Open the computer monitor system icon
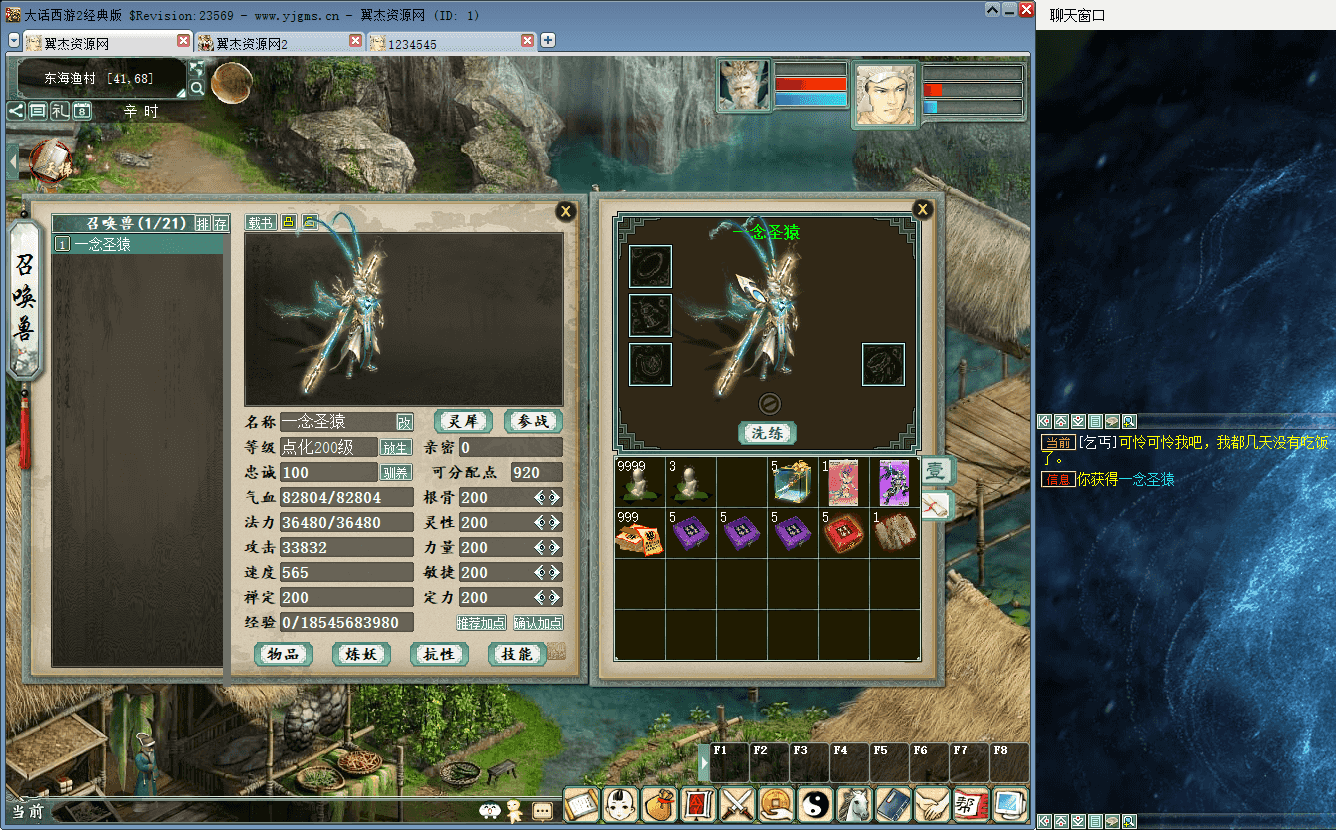The width and height of the screenshot is (1336, 830). pyautogui.click(x=1010, y=804)
